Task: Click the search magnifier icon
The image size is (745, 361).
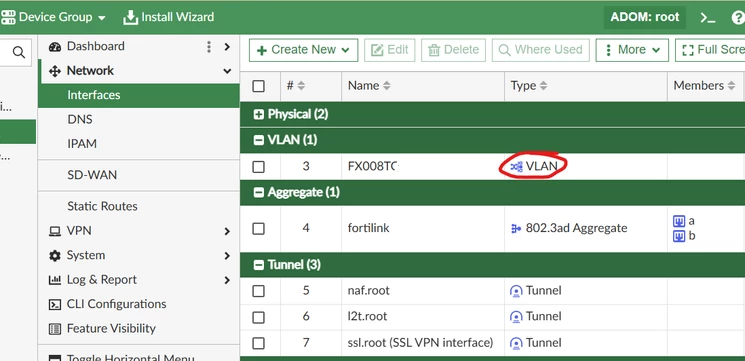Action: [19, 52]
